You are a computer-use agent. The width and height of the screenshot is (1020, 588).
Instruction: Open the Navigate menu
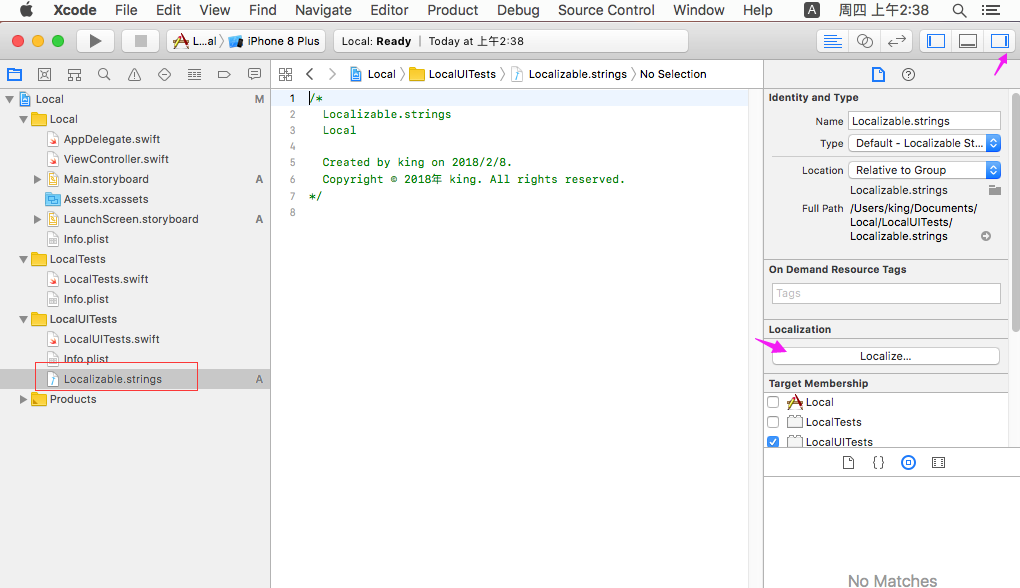click(323, 10)
